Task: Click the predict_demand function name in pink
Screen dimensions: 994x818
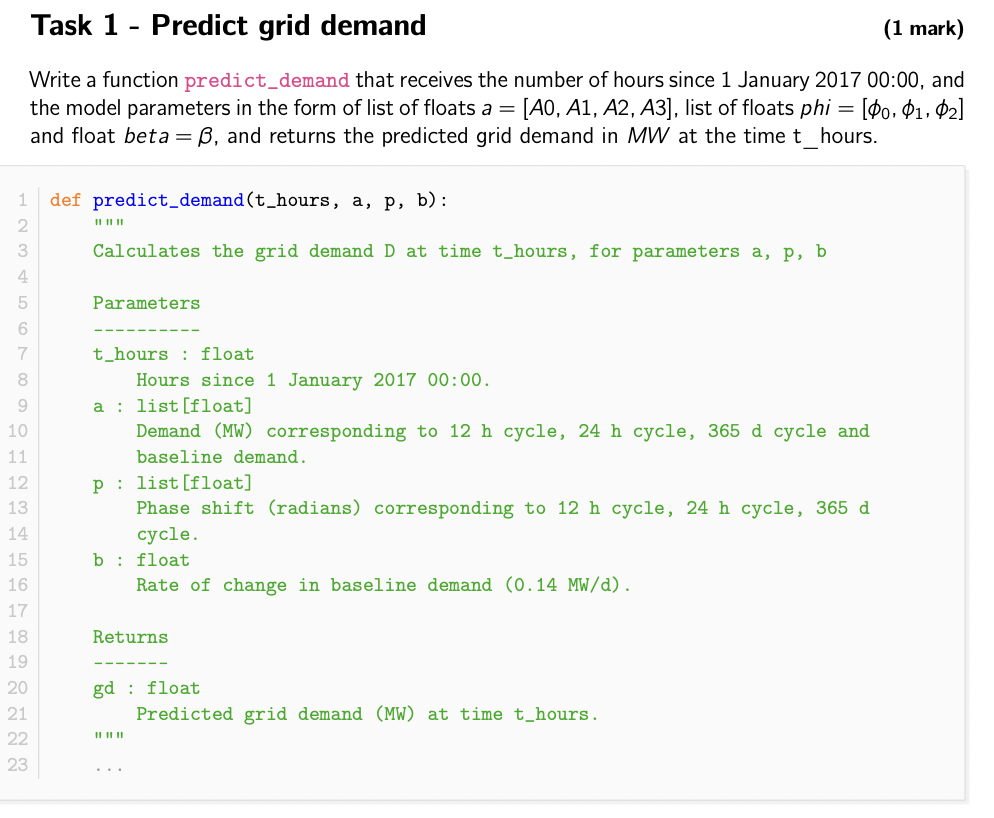Action: (266, 81)
